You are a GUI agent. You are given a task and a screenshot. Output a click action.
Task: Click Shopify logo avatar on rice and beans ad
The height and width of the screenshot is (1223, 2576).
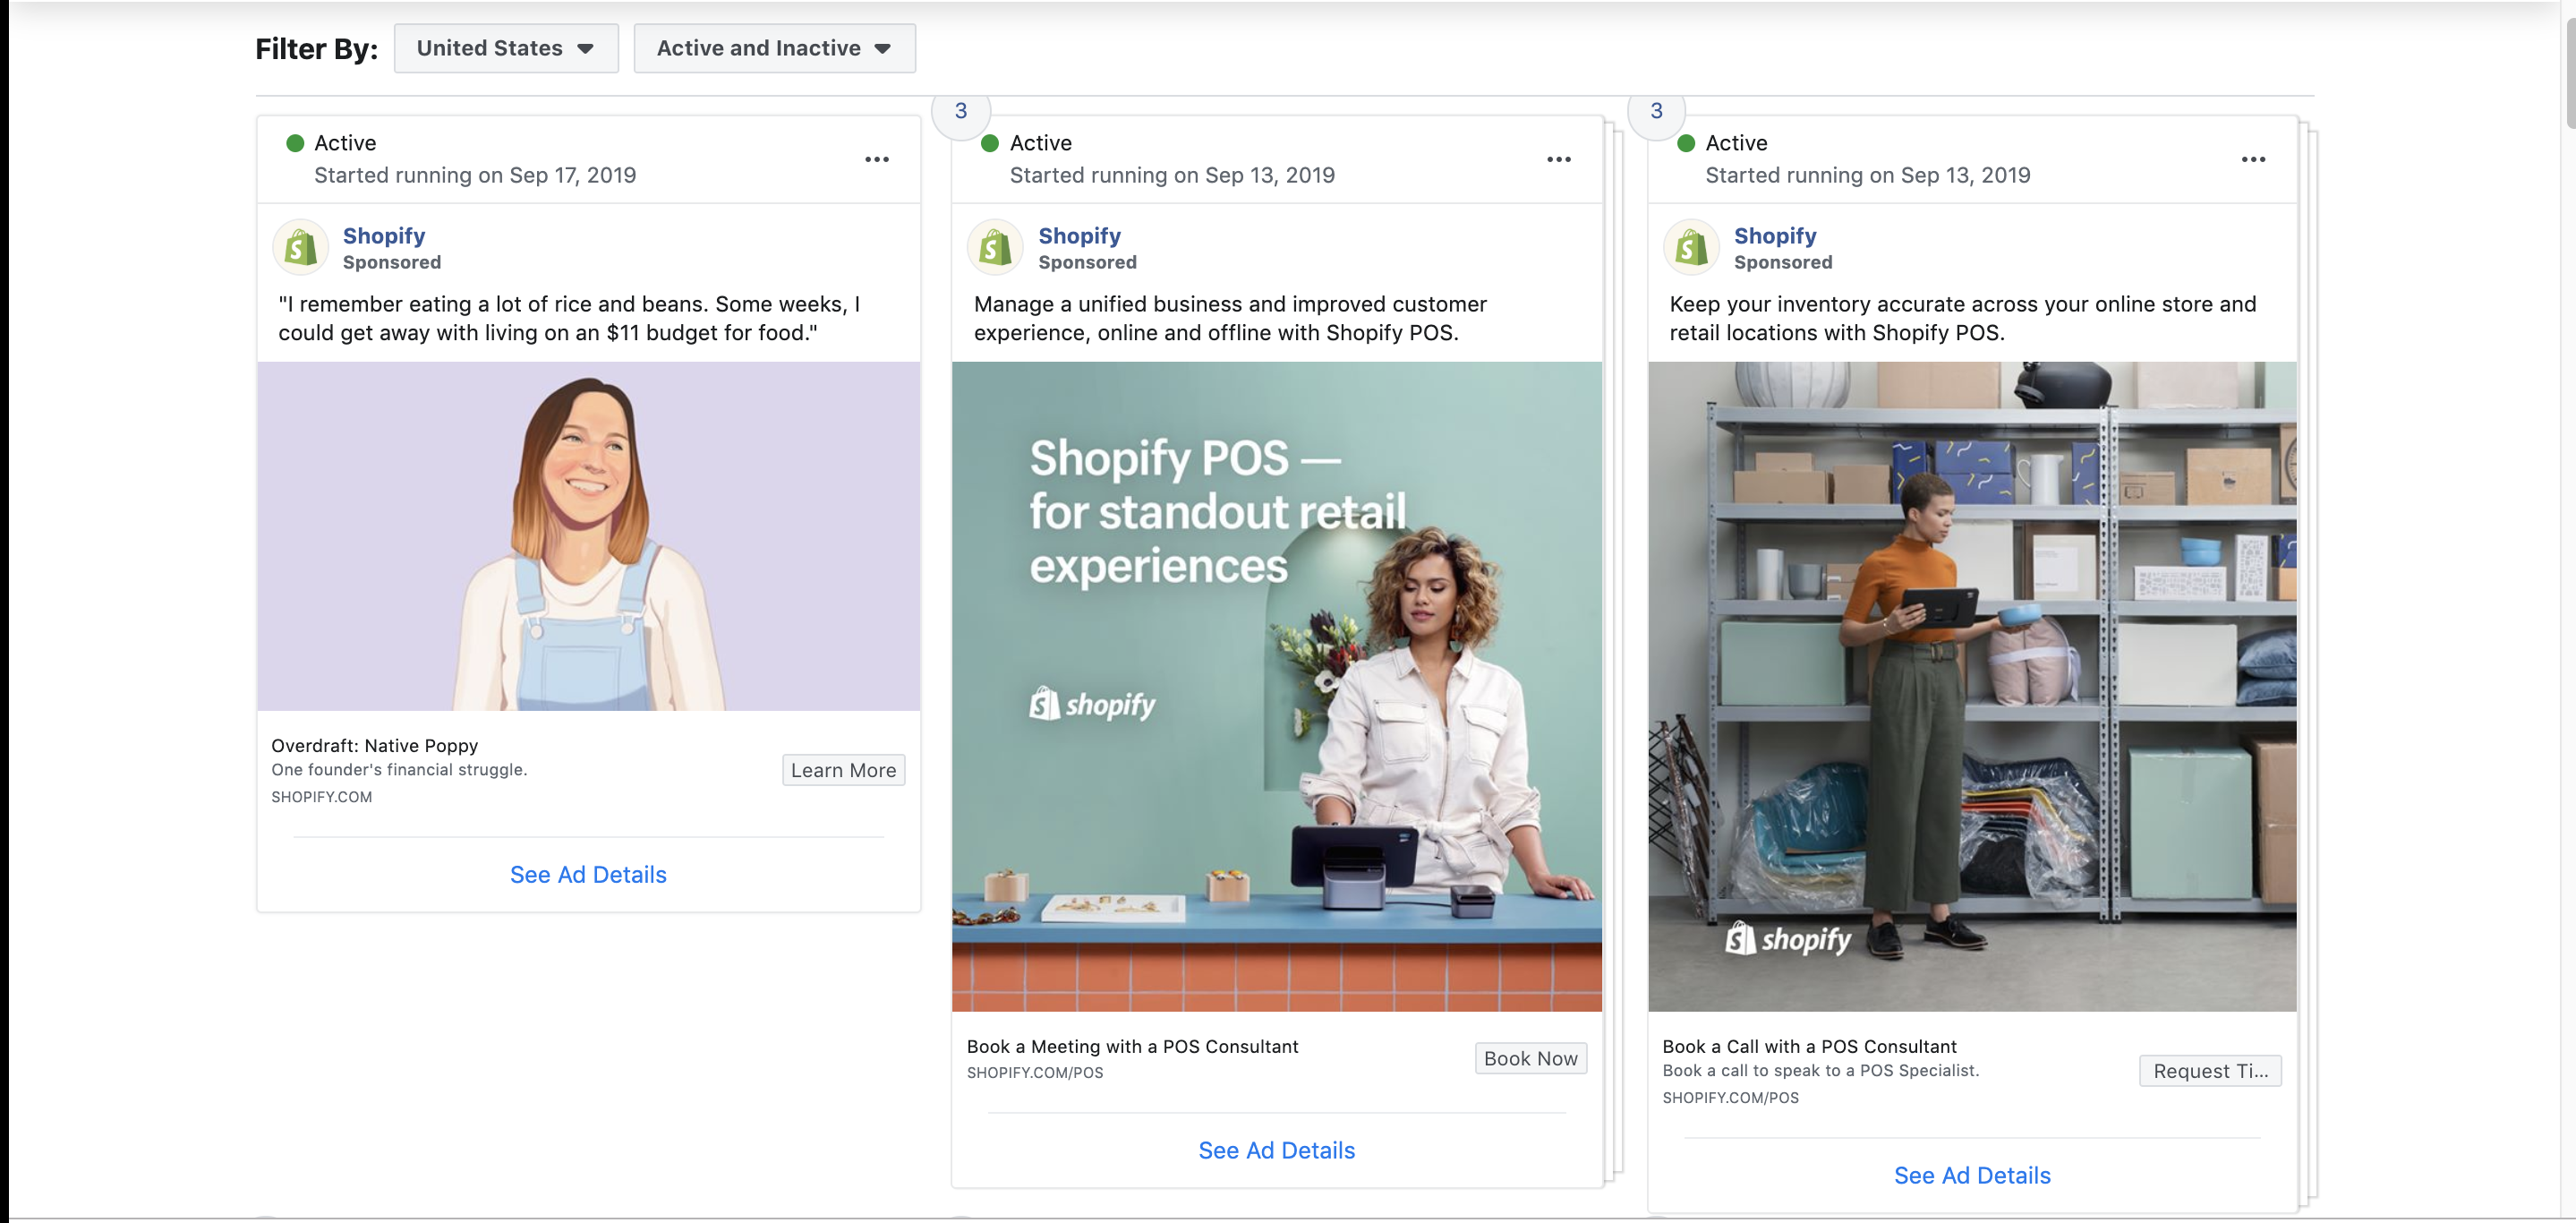pyautogui.click(x=301, y=247)
